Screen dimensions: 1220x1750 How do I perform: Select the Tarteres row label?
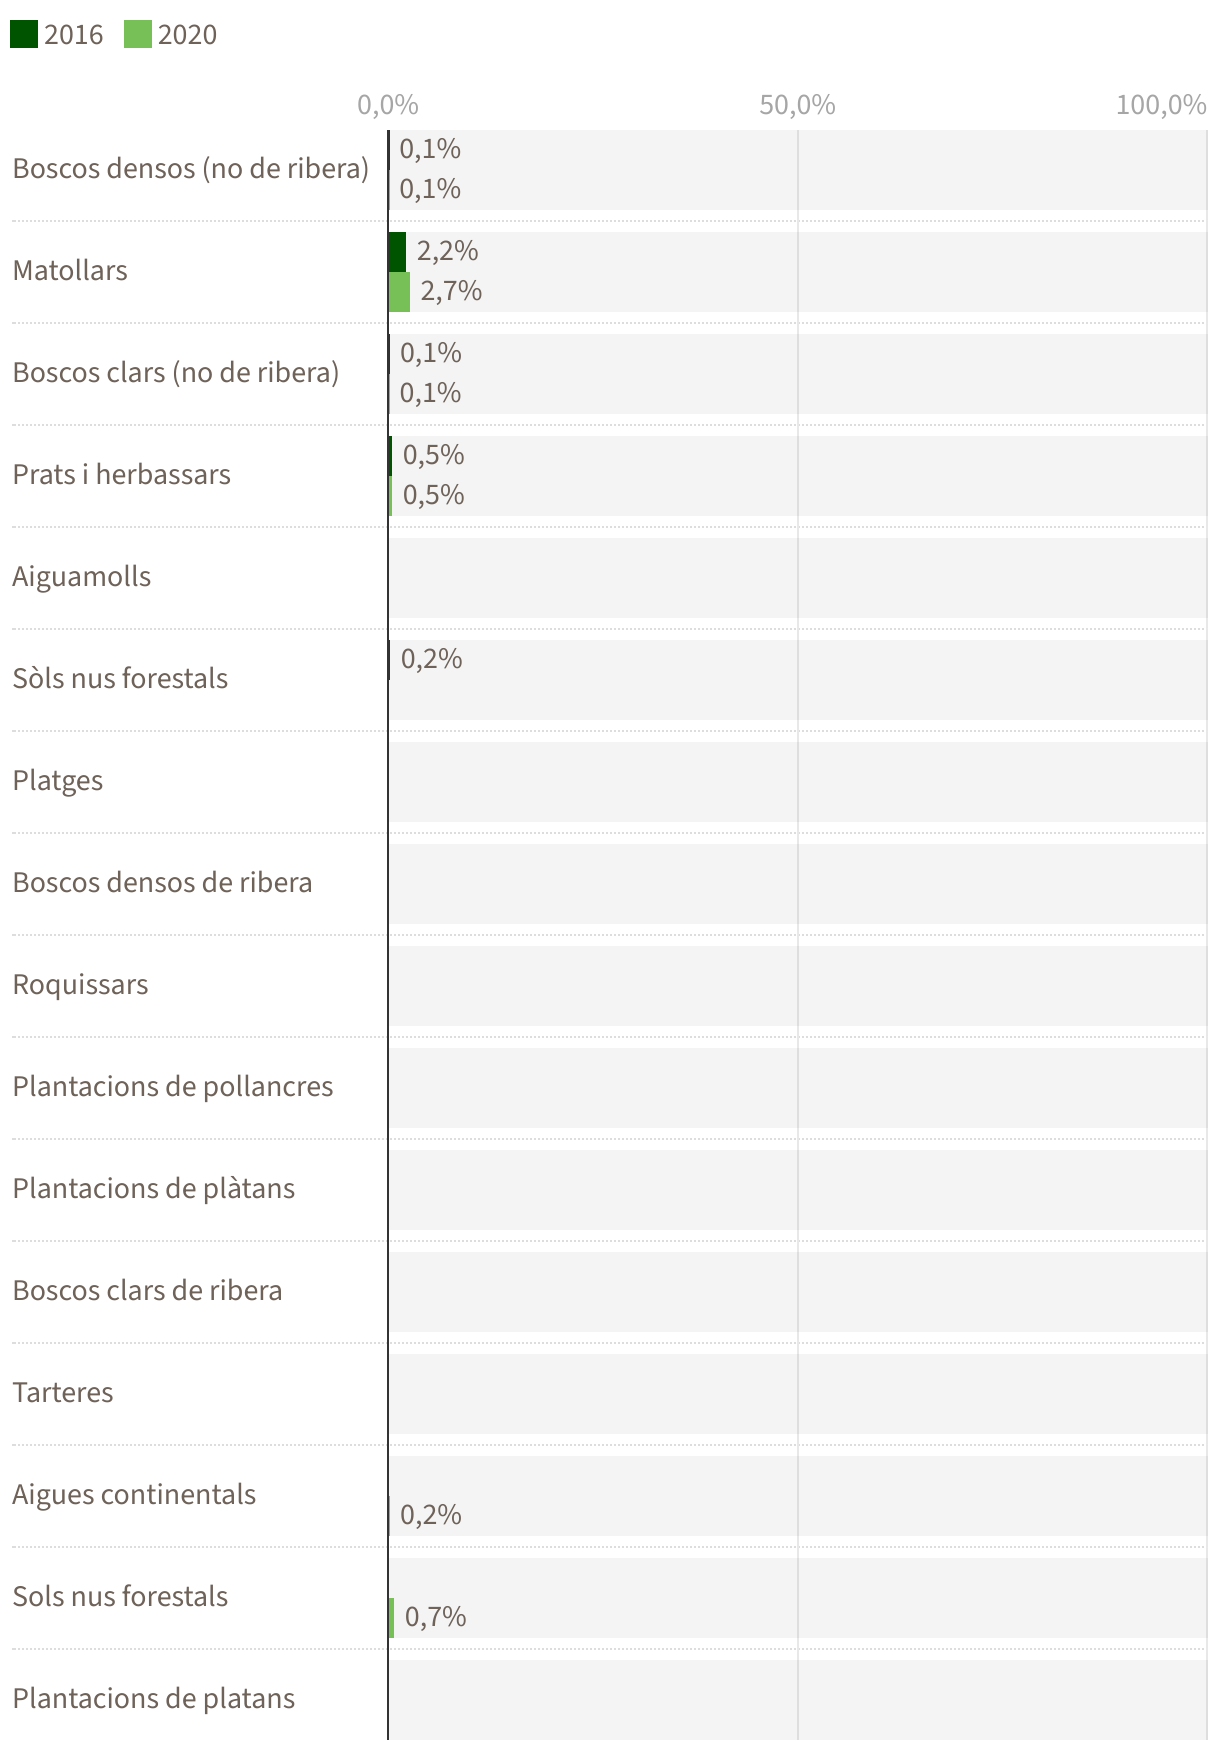pyautogui.click(x=63, y=1393)
